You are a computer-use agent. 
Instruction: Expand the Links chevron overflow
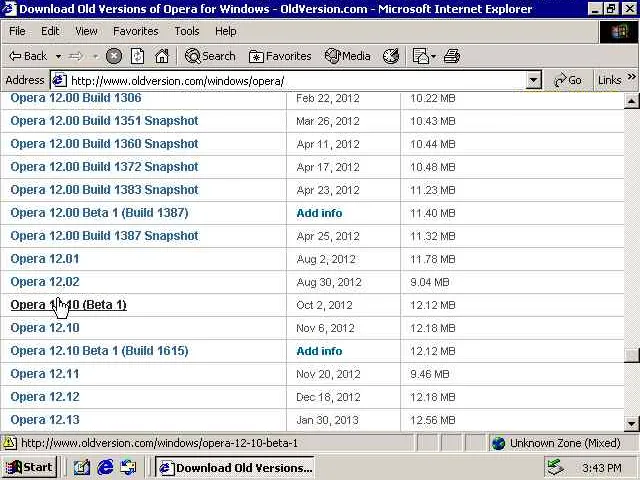tap(631, 76)
